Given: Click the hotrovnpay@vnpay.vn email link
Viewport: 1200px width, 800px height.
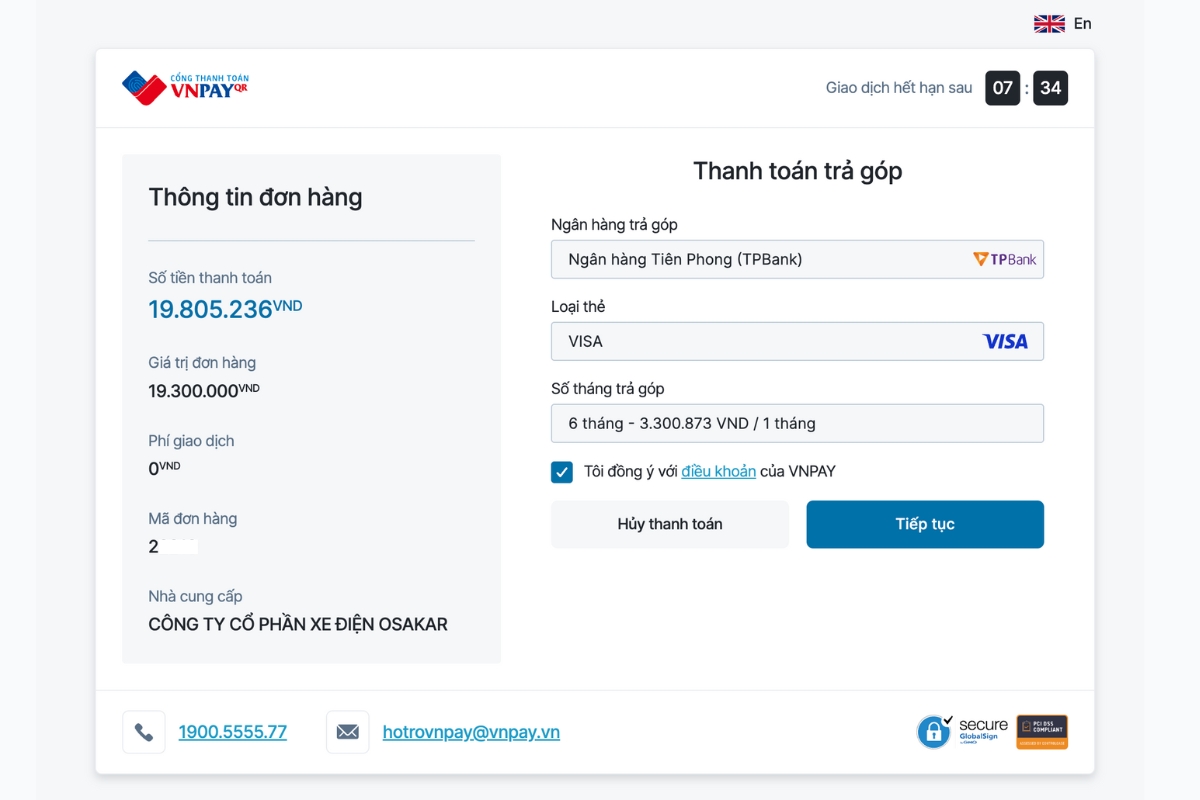Looking at the screenshot, I should (471, 732).
